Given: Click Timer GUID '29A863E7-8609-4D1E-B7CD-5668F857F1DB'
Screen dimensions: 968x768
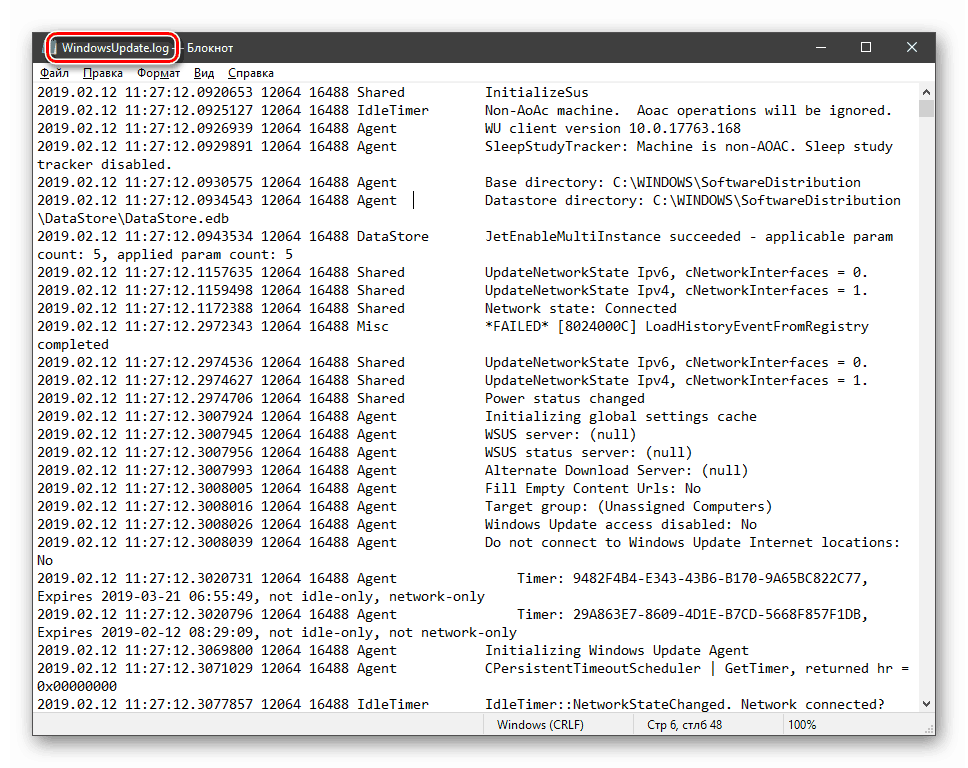Looking at the screenshot, I should pyautogui.click(x=716, y=614).
